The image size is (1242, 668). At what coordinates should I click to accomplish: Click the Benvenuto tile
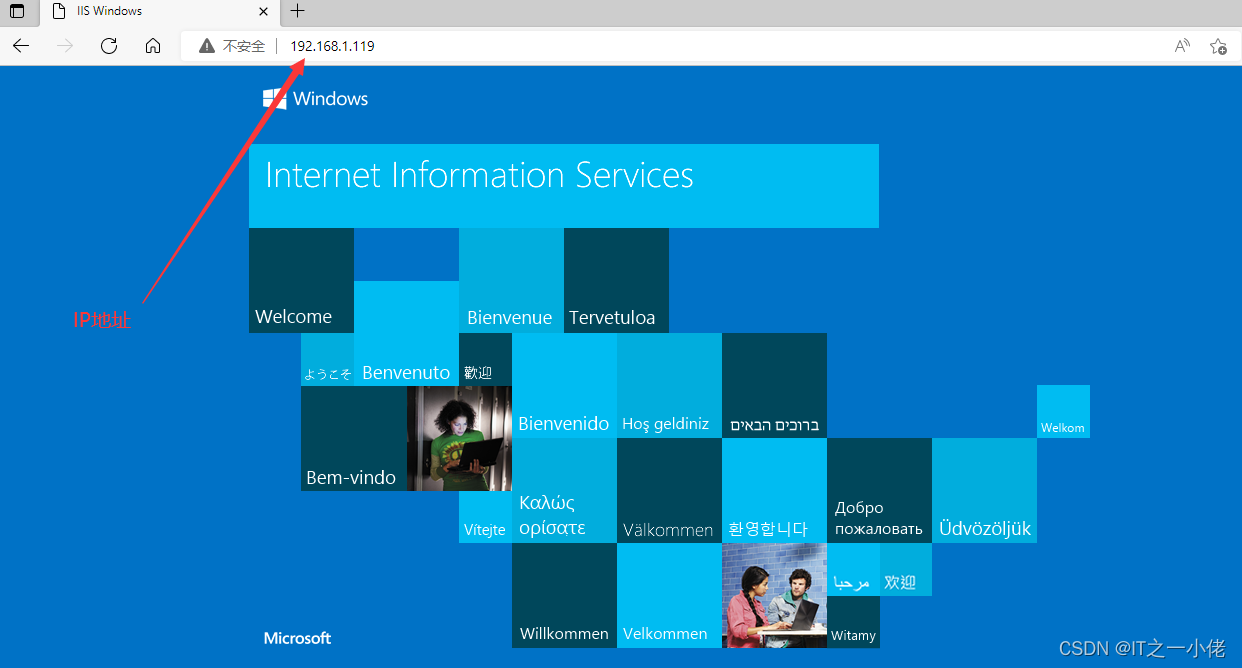[406, 333]
